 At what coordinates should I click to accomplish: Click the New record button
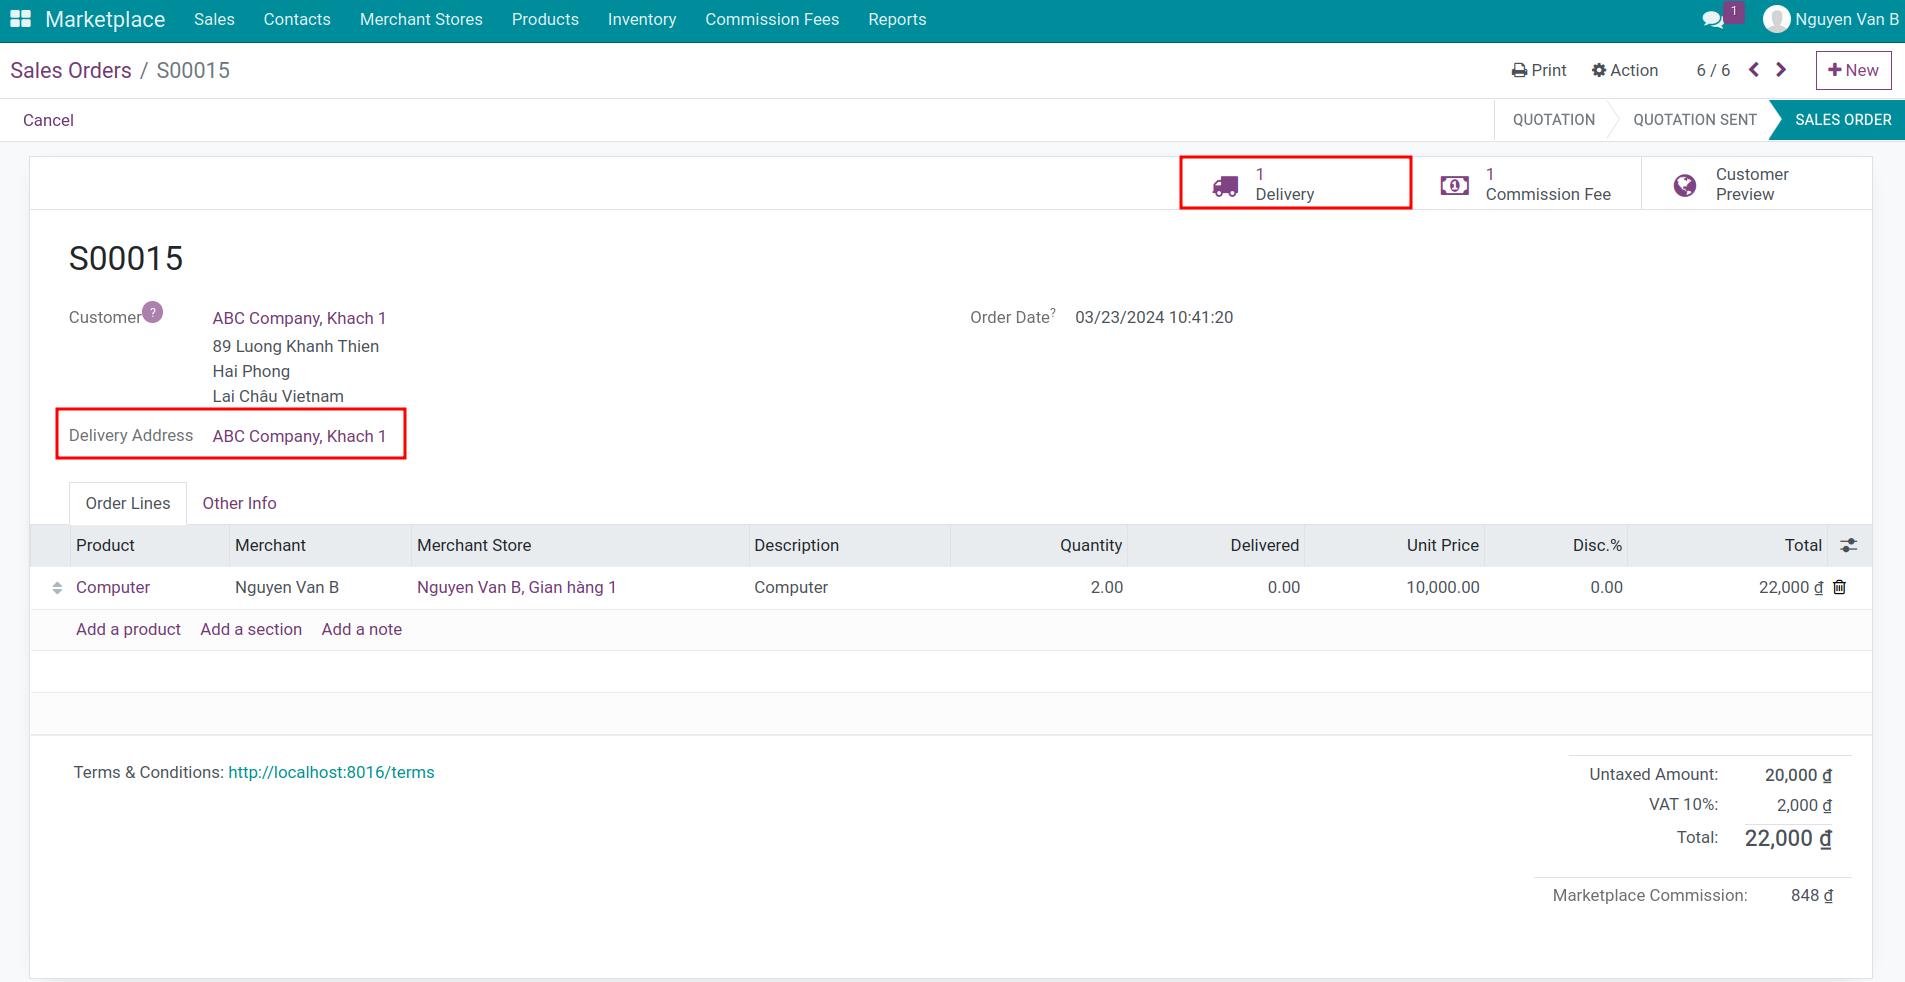(x=1853, y=70)
